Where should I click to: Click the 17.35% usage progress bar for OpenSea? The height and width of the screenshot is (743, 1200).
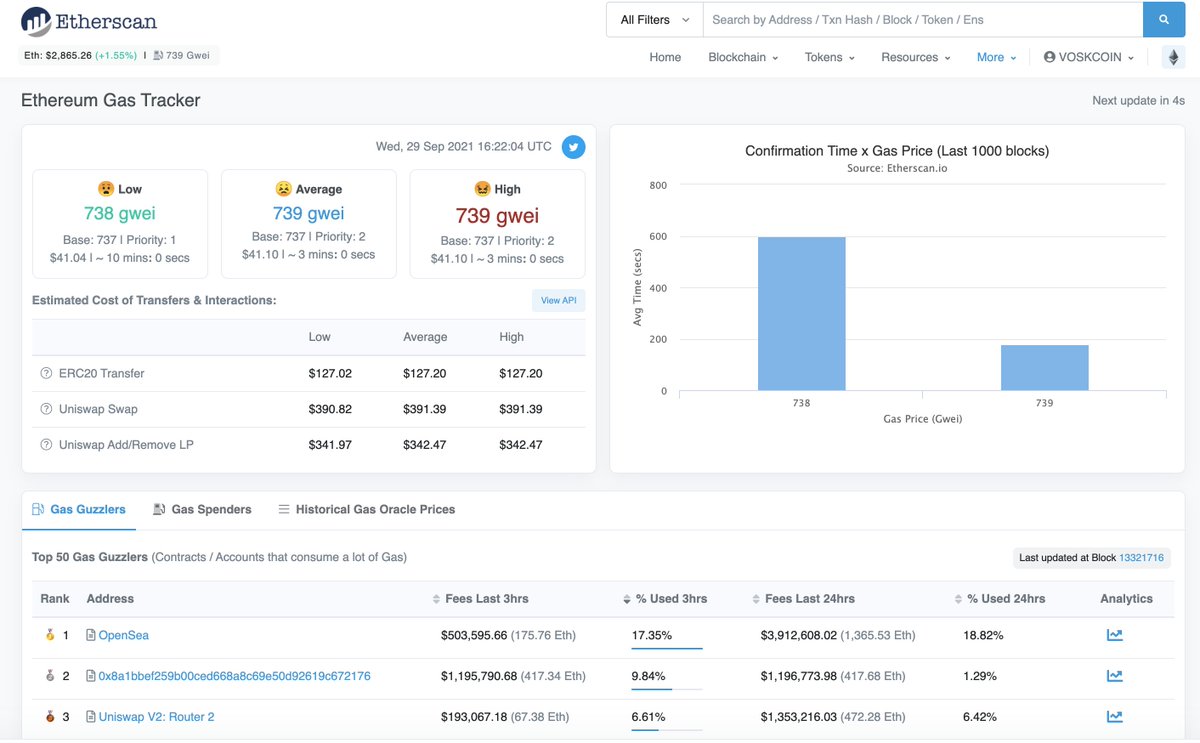click(x=667, y=648)
